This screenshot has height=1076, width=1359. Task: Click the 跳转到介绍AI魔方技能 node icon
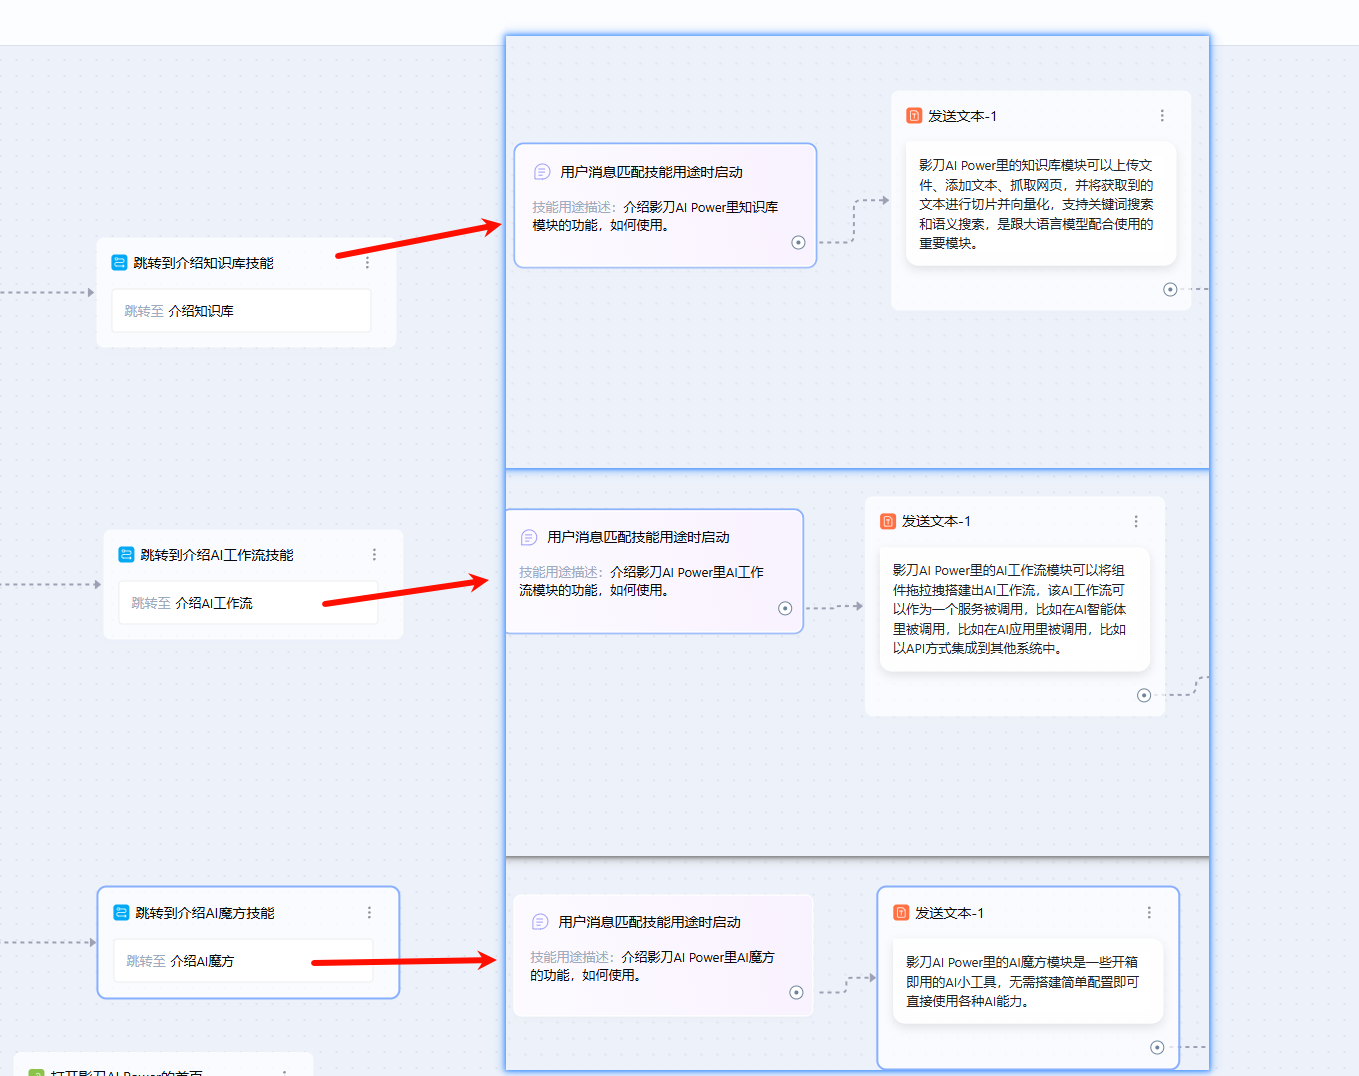click(x=121, y=913)
